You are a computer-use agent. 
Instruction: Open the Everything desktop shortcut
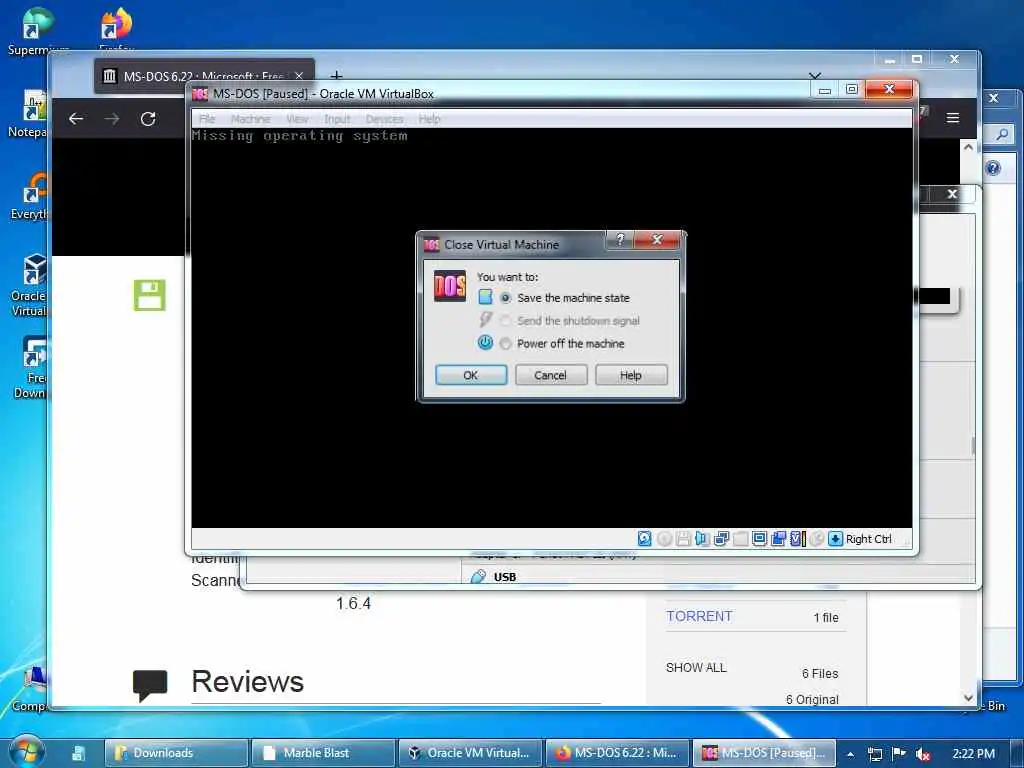29,196
